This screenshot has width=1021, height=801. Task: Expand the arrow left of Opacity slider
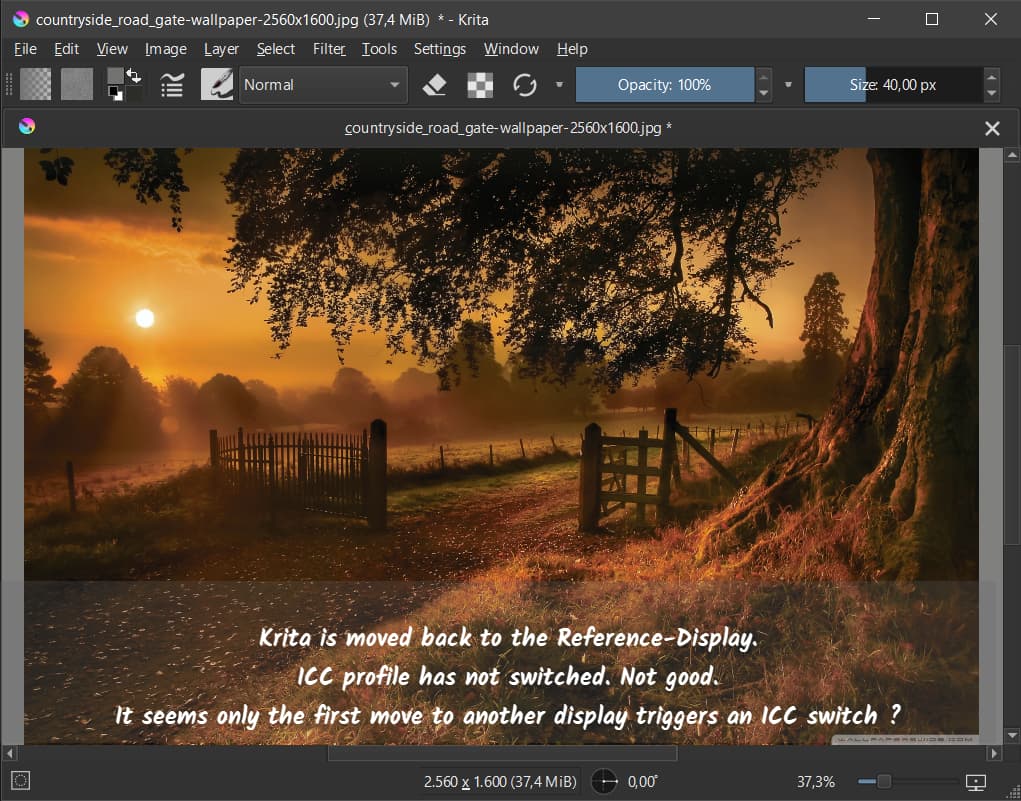pyautogui.click(x=559, y=85)
